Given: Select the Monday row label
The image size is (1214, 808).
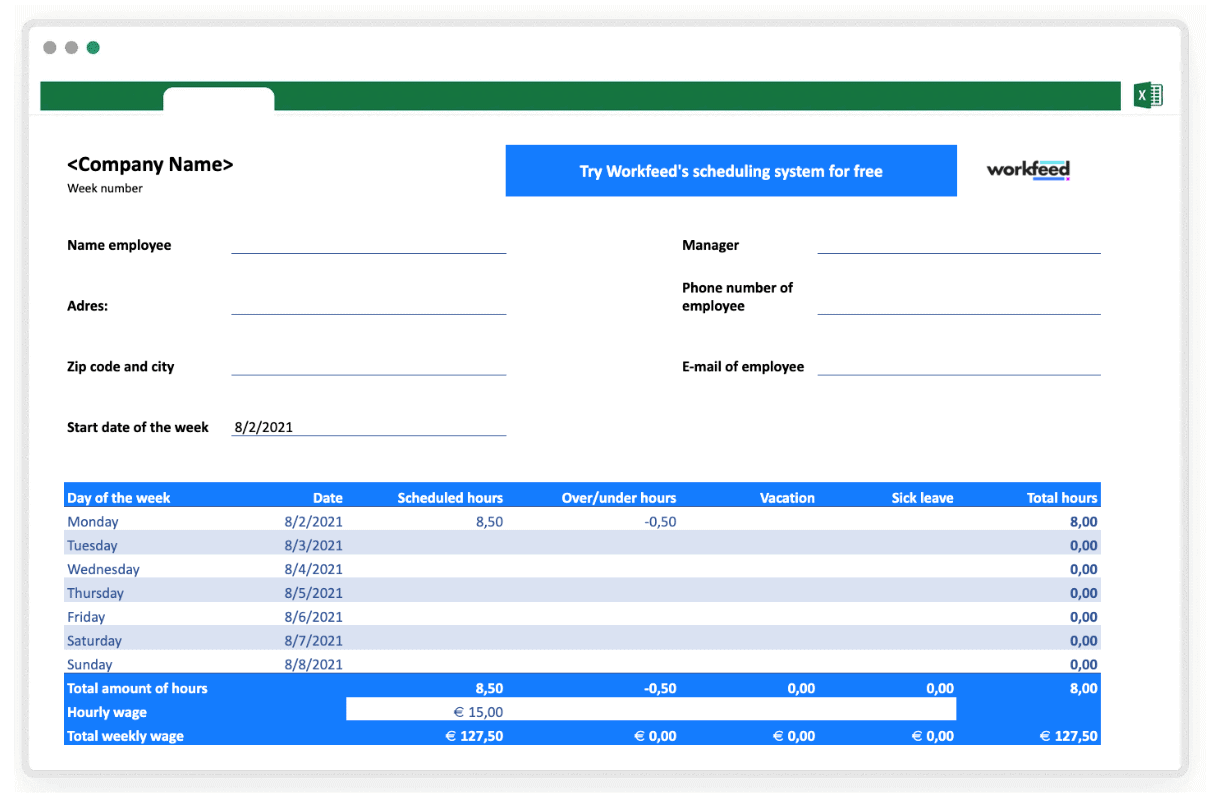Looking at the screenshot, I should (x=93, y=522).
